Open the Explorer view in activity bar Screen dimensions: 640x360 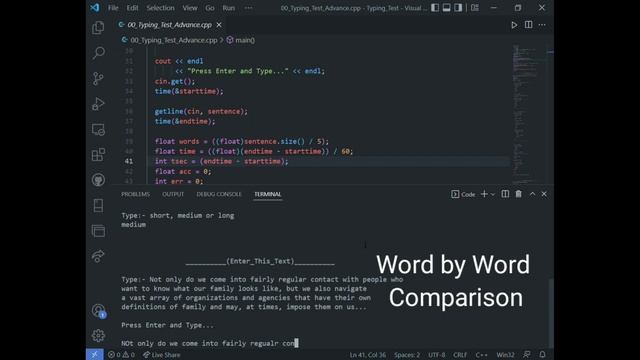[x=98, y=28]
